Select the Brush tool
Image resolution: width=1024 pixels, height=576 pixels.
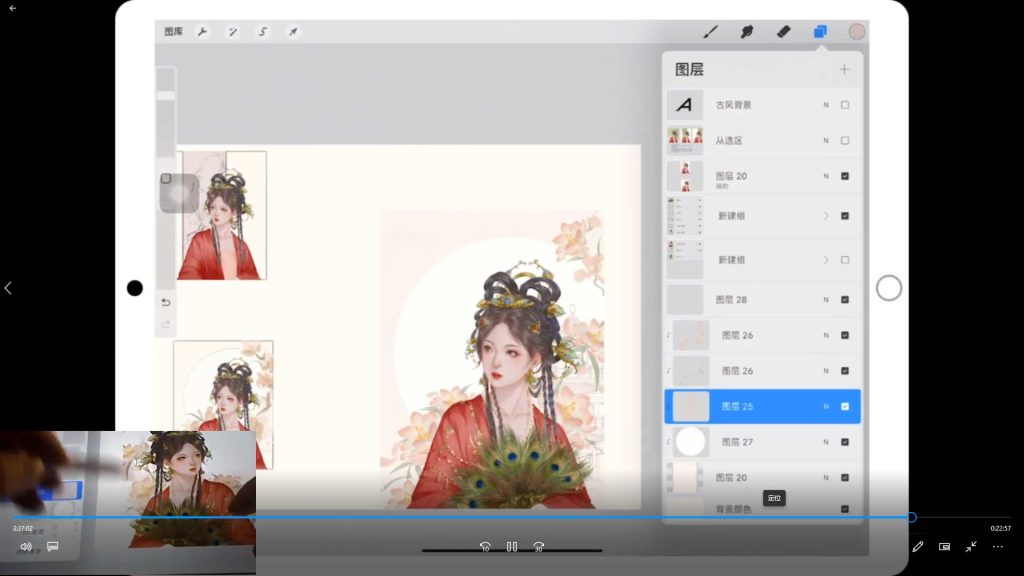pos(711,32)
